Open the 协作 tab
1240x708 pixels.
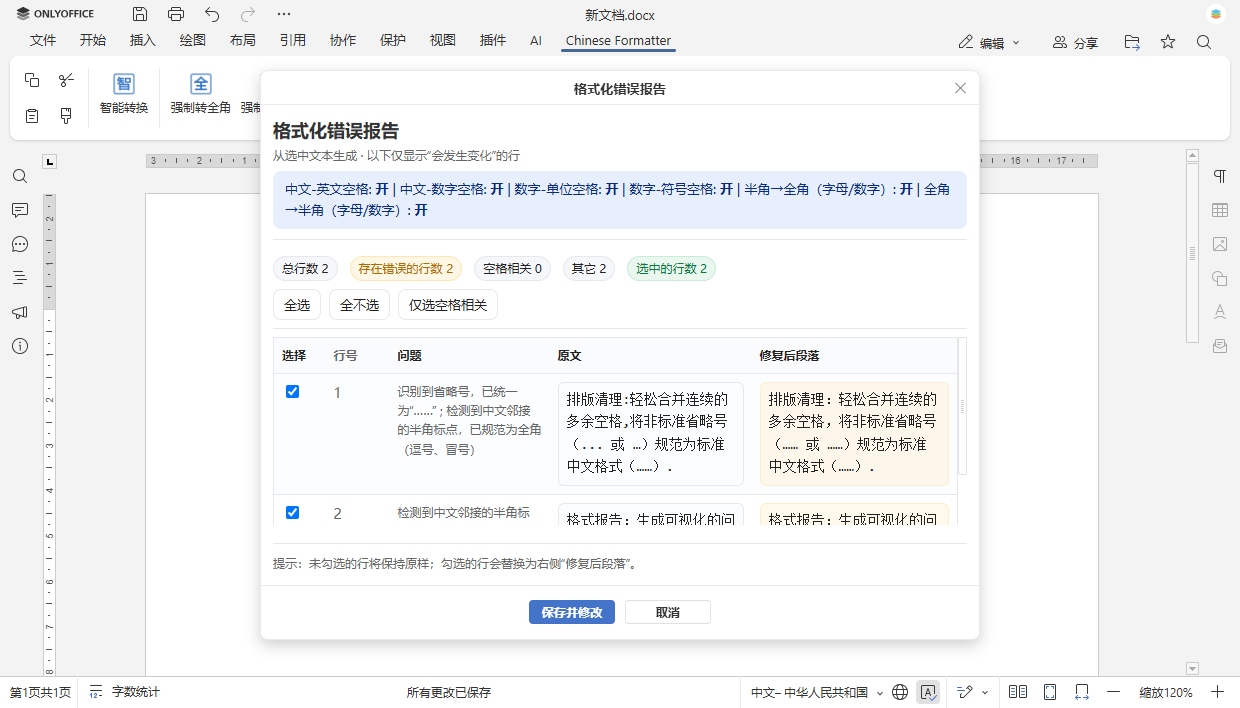tap(343, 41)
